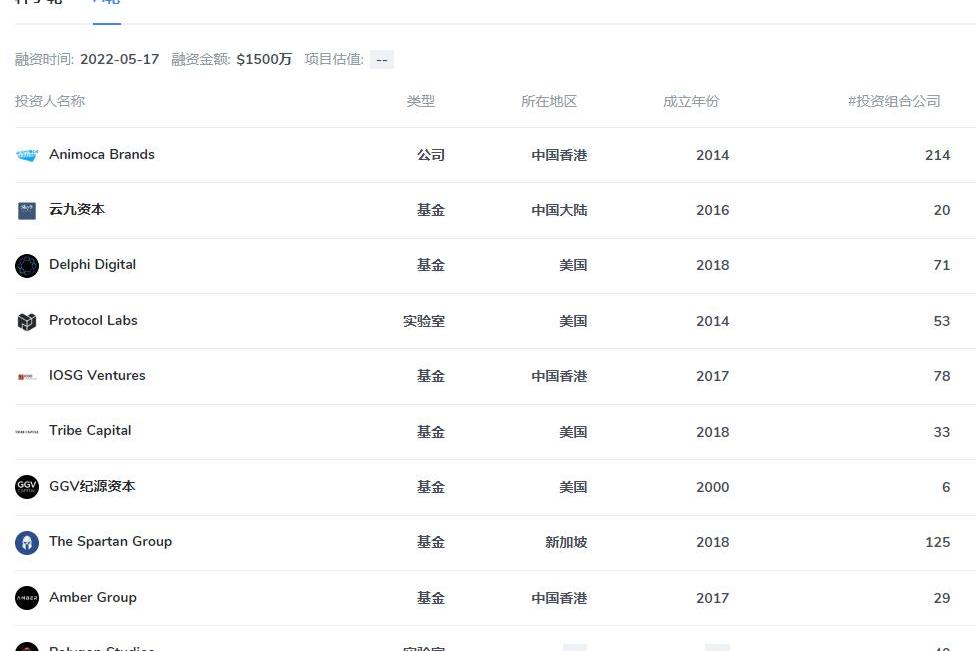
Task: Click the GGV Capital round logo
Action: coord(27,487)
